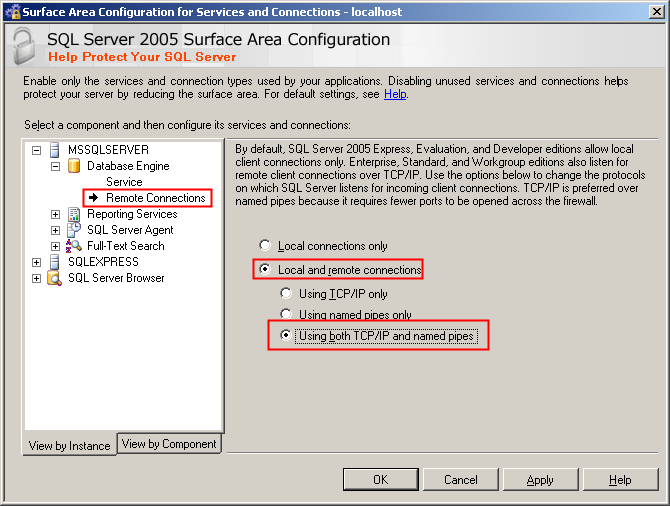Click the SQL Server Agent icon
This screenshot has height=506, width=670.
click(74, 230)
